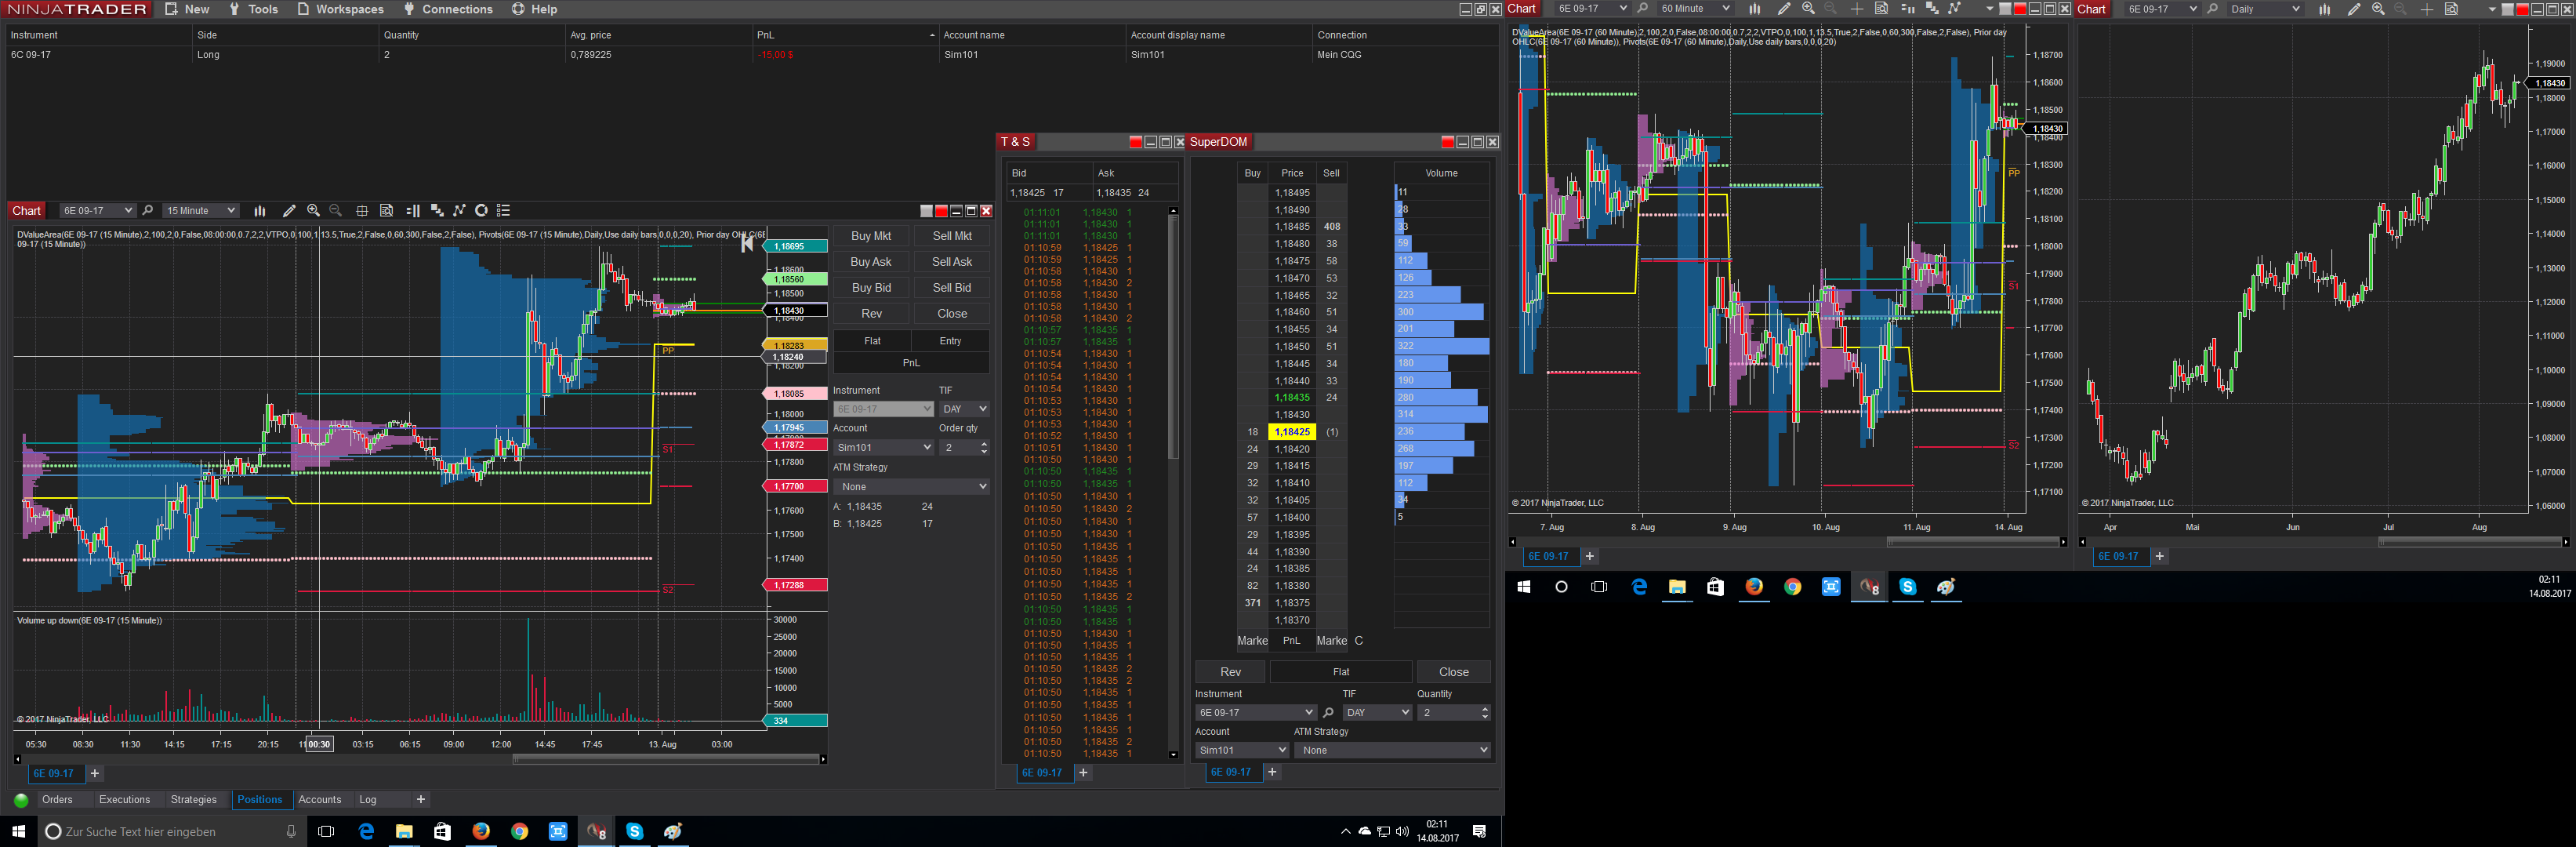Click zoom out magnifier on 15 Minute chart
2576x847 pixels.
pyautogui.click(x=336, y=211)
